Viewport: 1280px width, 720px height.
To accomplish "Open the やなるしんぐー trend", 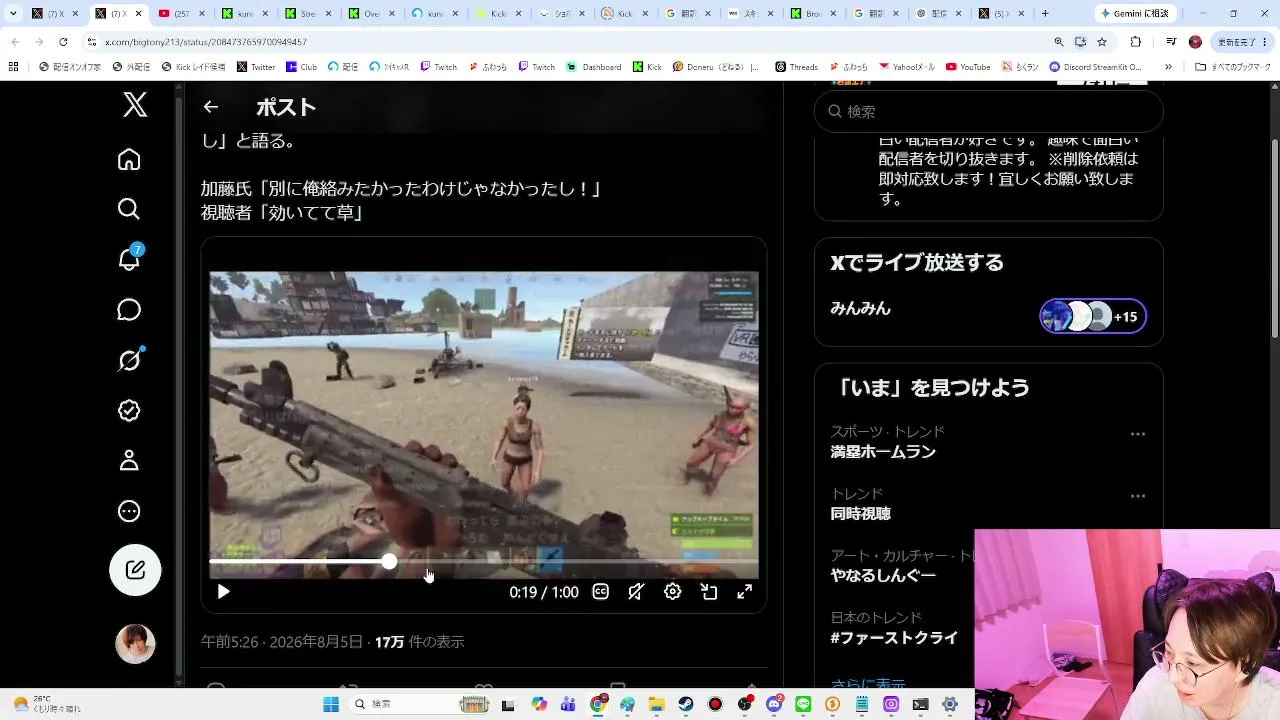I will click(883, 576).
